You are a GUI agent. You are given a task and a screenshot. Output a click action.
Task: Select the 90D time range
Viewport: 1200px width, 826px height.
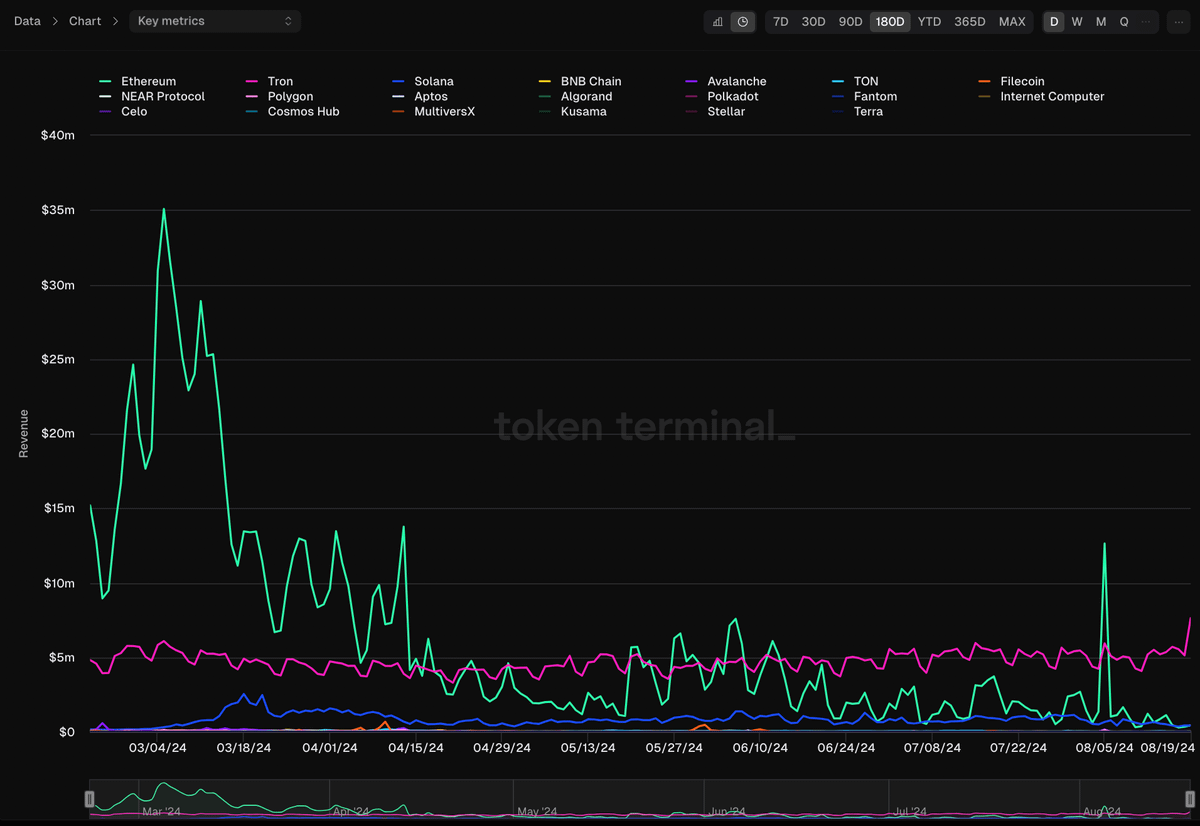(x=851, y=21)
